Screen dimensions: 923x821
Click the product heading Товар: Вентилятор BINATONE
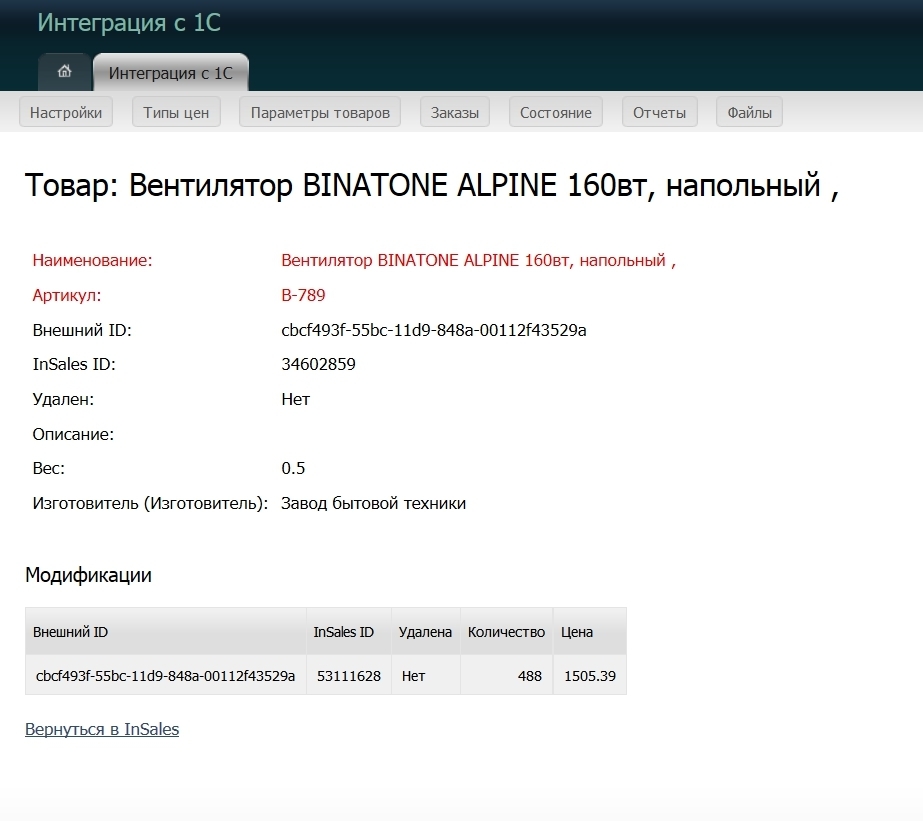pos(431,185)
